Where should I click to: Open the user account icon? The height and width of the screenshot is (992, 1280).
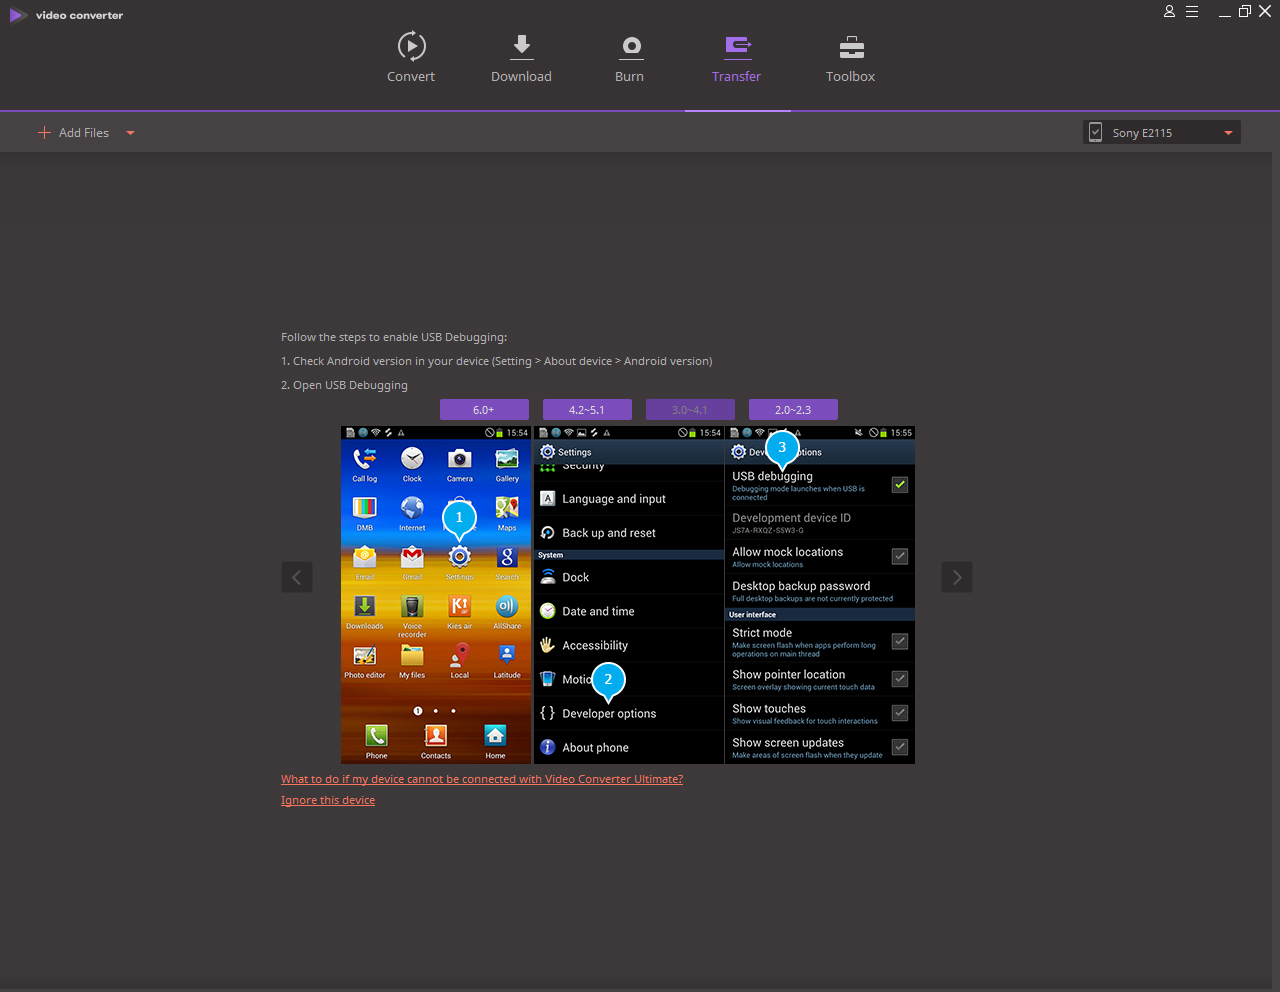pyautogui.click(x=1169, y=12)
